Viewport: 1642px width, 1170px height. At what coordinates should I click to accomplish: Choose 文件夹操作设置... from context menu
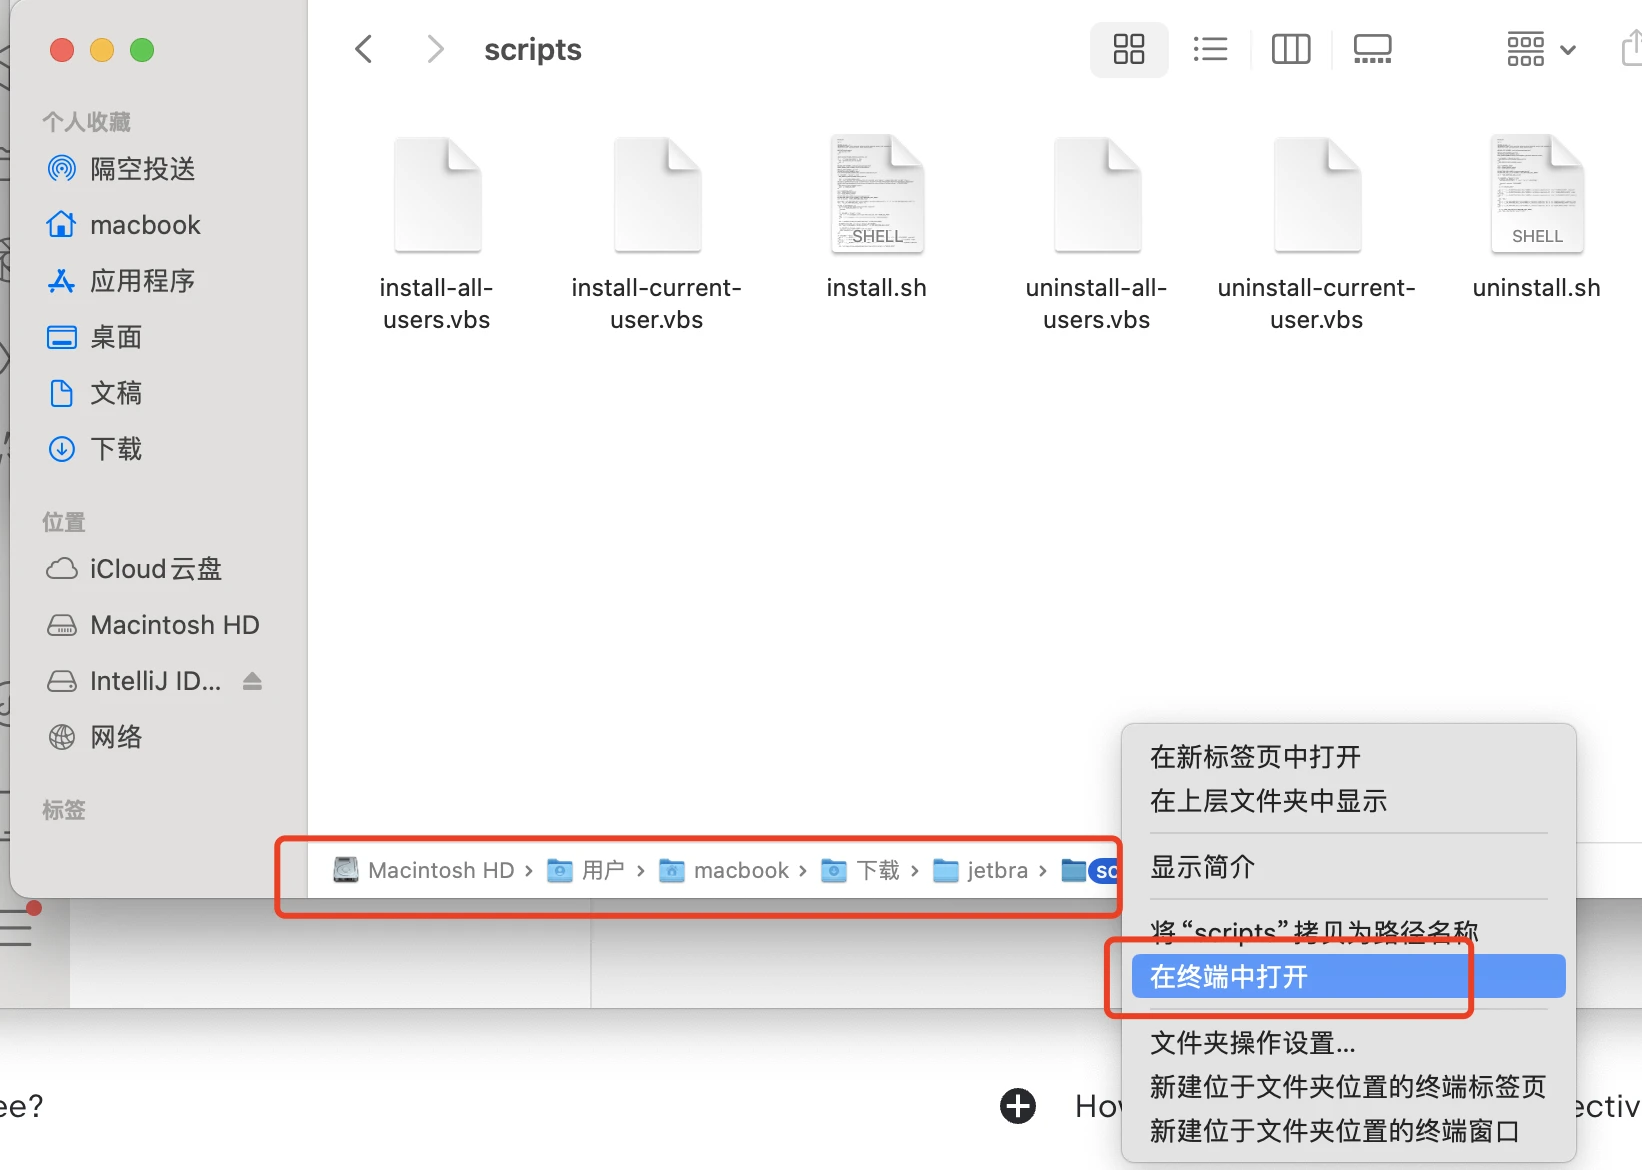tap(1349, 1043)
